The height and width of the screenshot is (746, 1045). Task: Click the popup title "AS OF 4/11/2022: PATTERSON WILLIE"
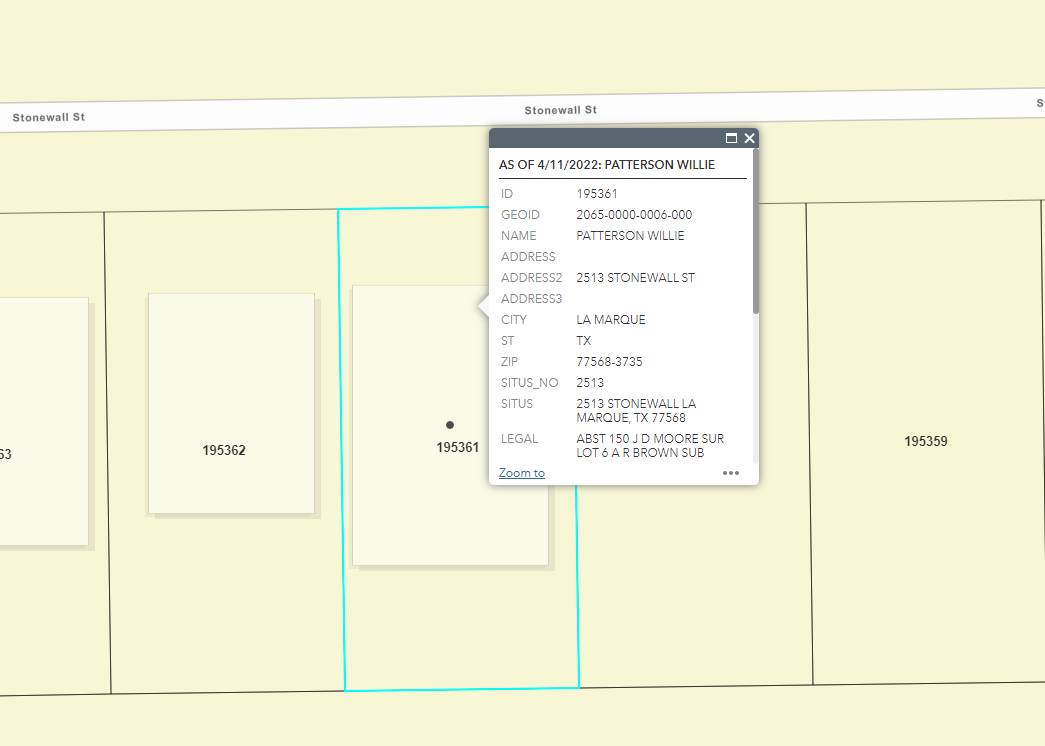pos(607,164)
